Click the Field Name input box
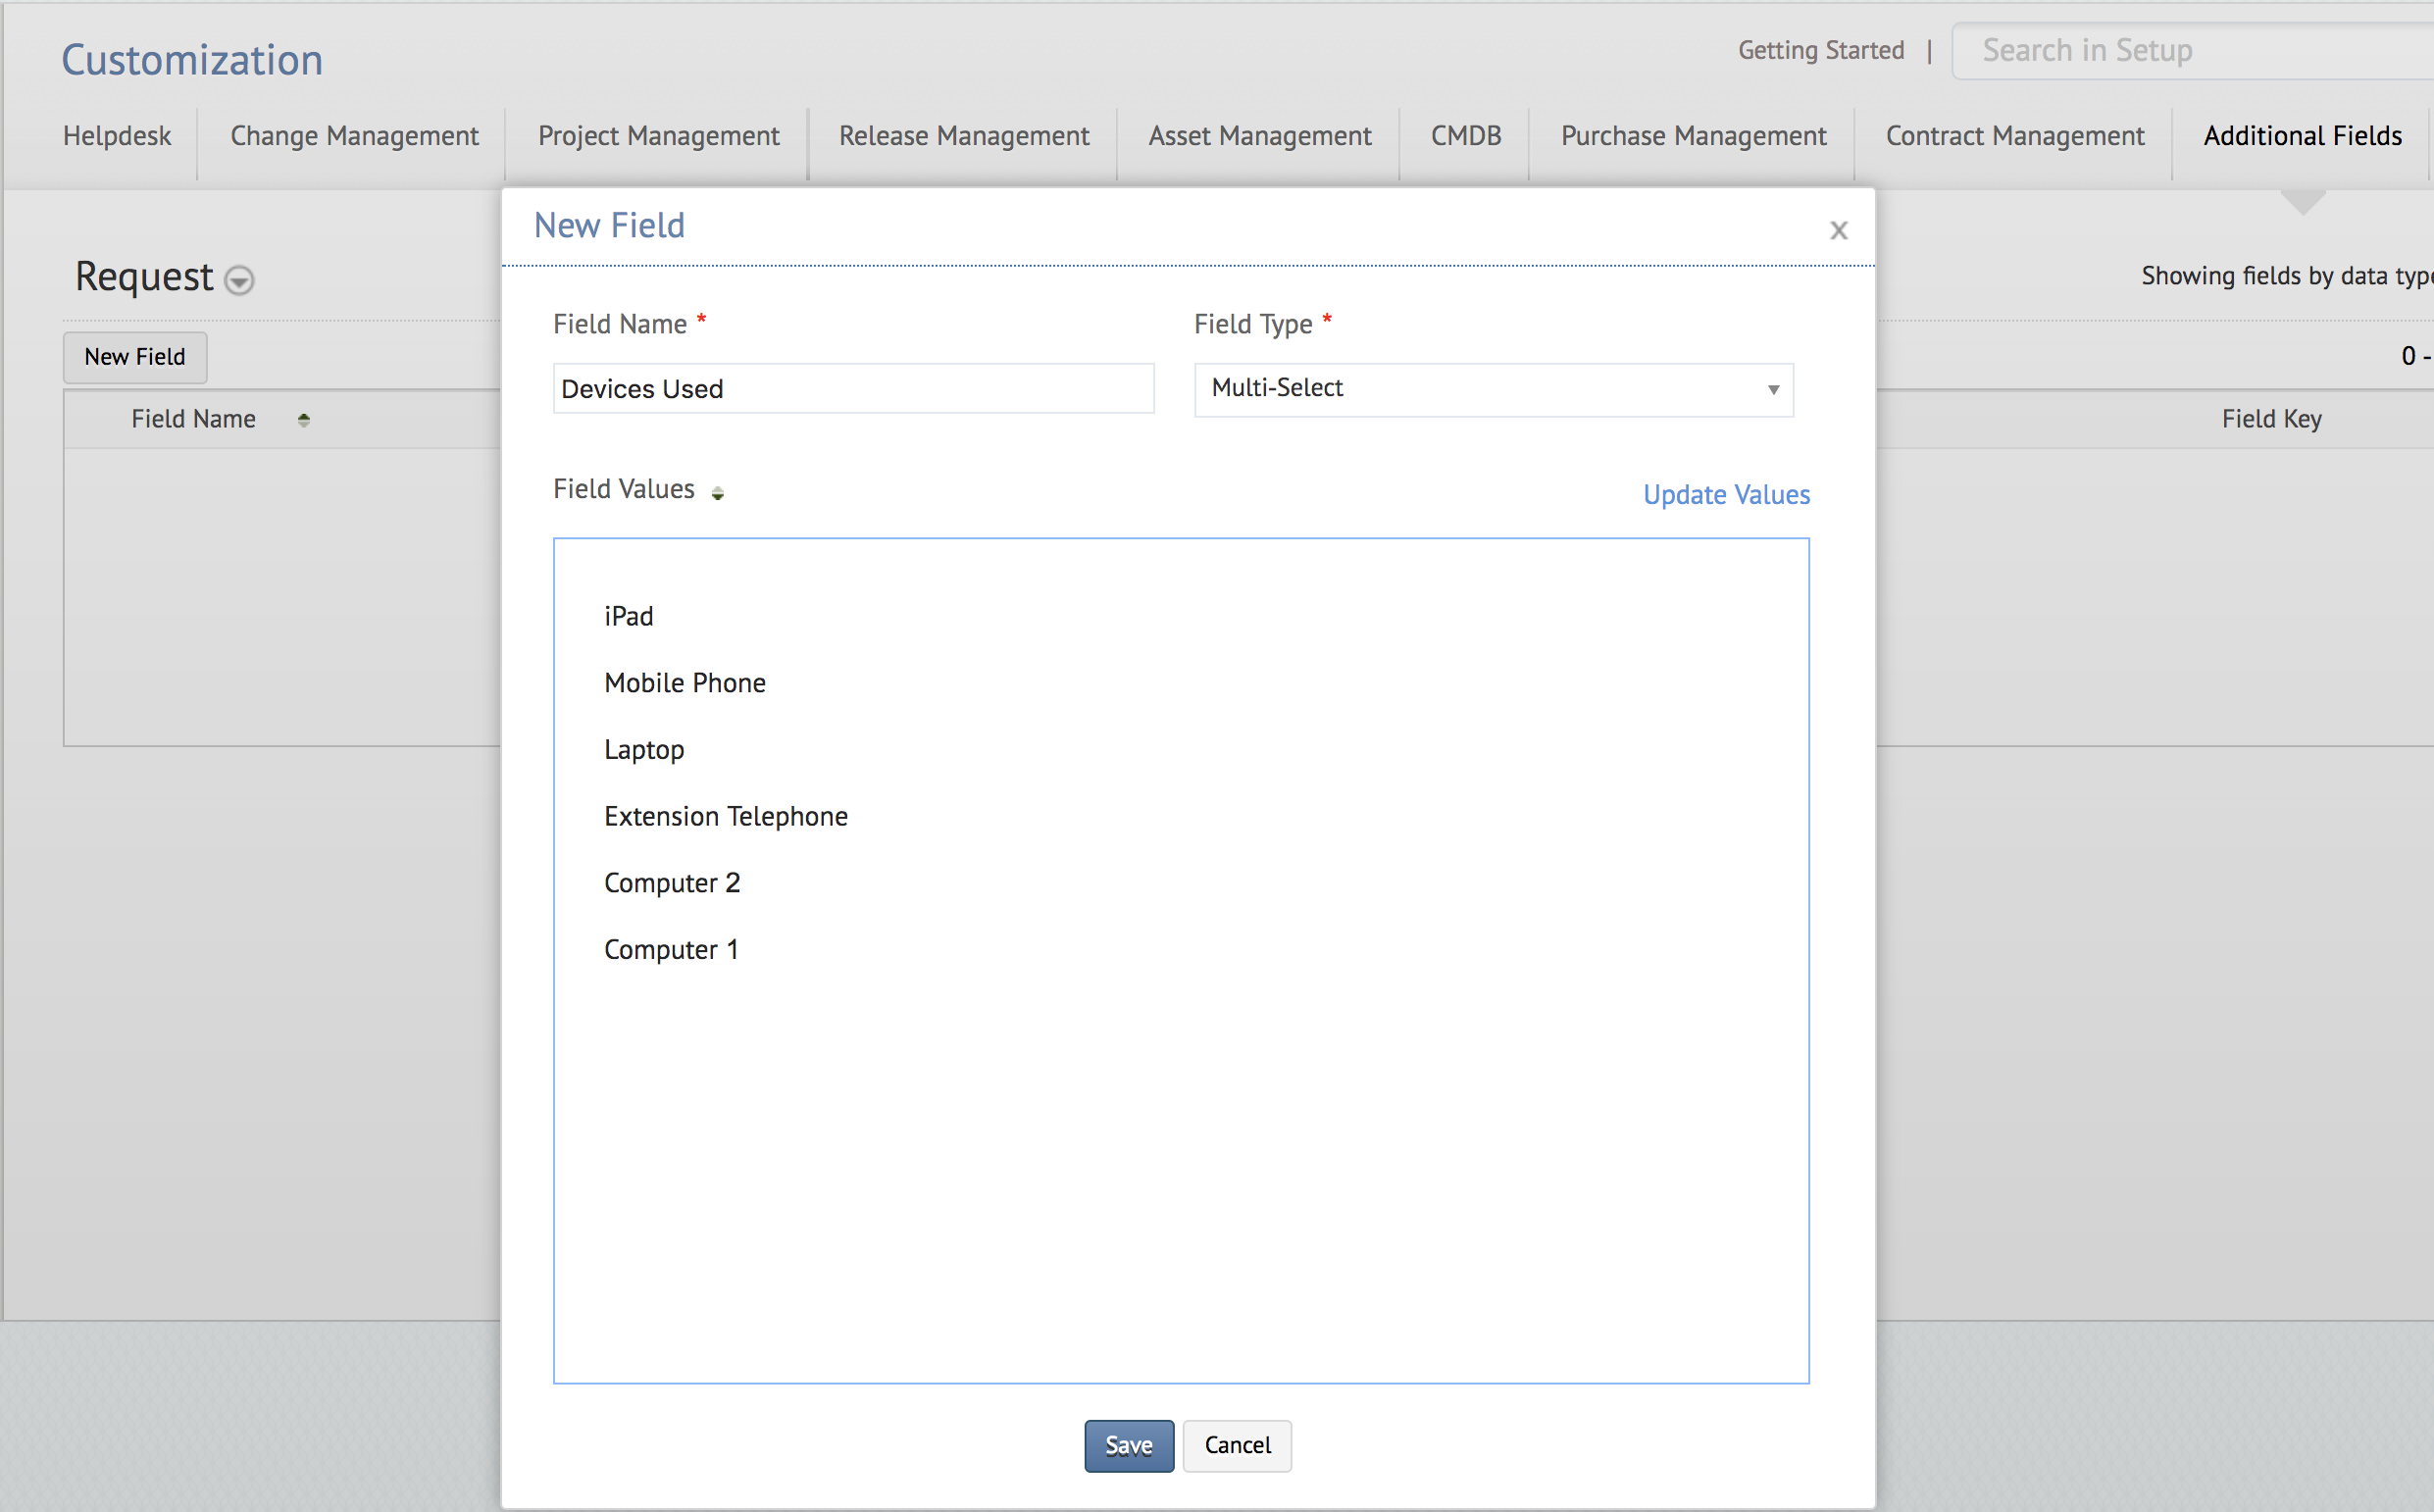Viewport: 2434px width, 1512px height. pos(853,389)
